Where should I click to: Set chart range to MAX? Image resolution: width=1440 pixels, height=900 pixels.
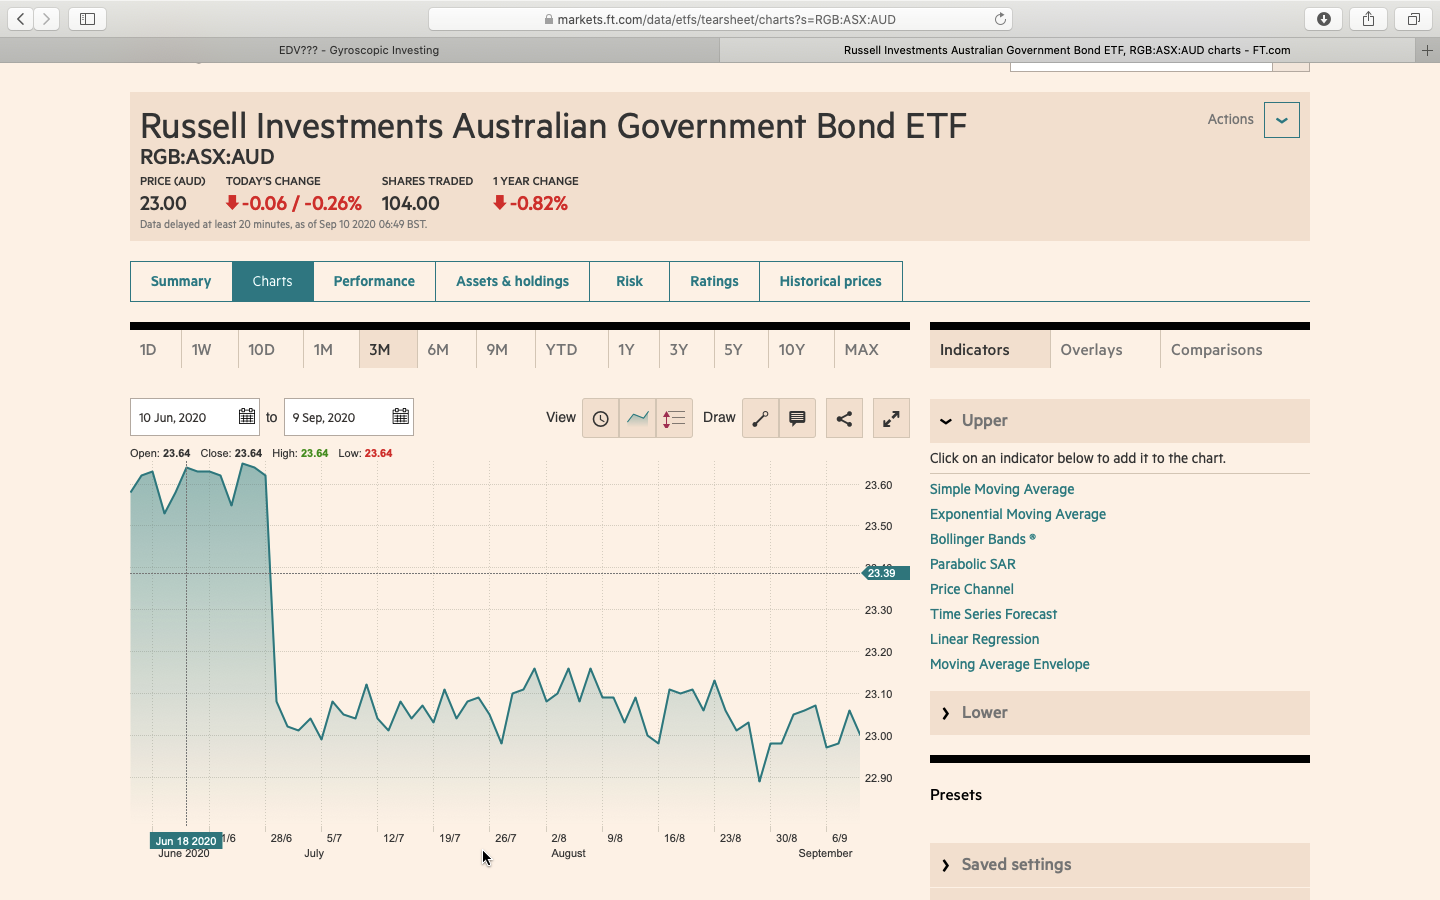click(861, 350)
